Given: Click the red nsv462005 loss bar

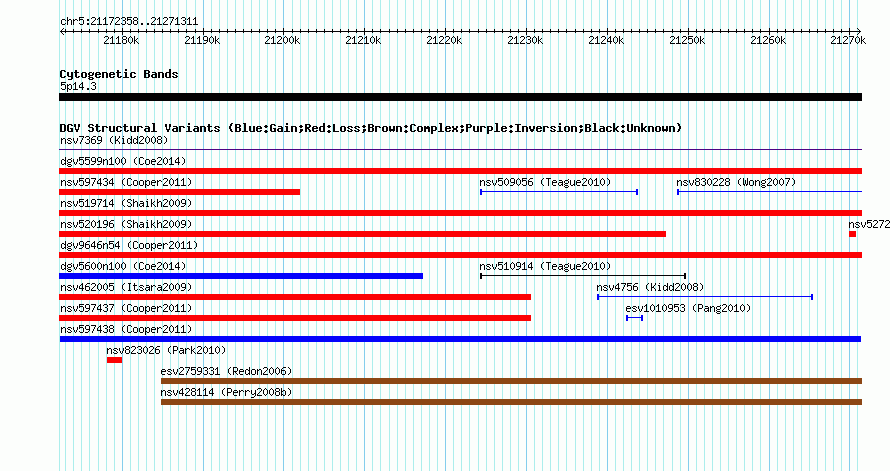Looking at the screenshot, I should tap(295, 297).
